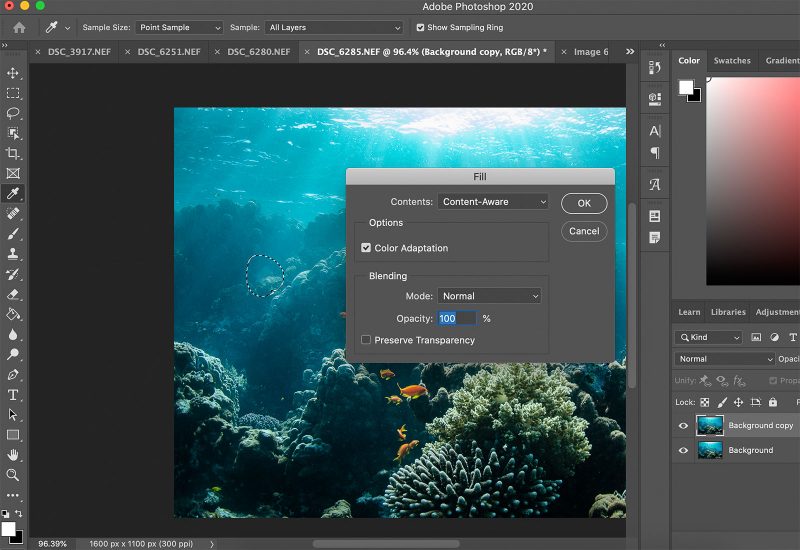Viewport: 800px width, 550px height.
Task: Open the Sample All Layers dropdown
Action: [x=334, y=28]
